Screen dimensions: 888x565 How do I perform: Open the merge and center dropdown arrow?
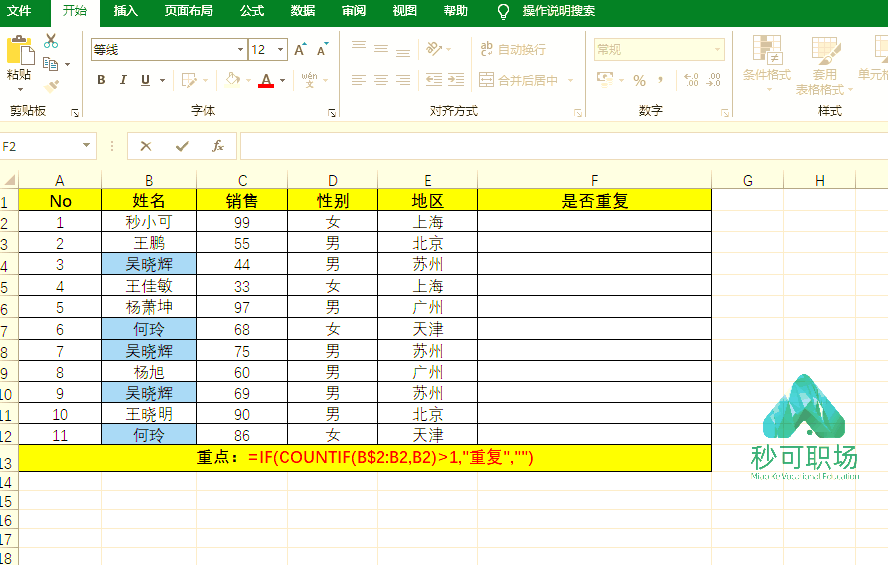coord(570,80)
